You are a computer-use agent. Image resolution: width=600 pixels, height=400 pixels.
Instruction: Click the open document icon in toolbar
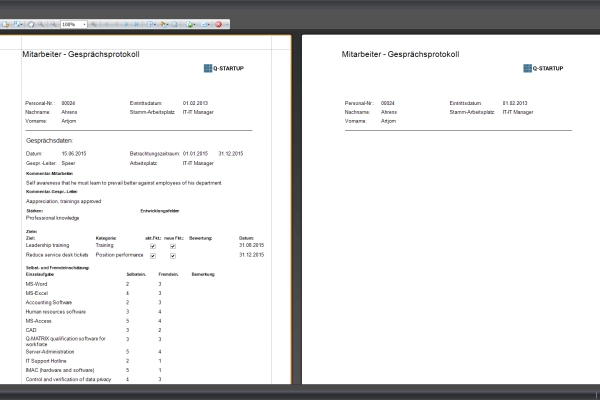click(x=6, y=24)
